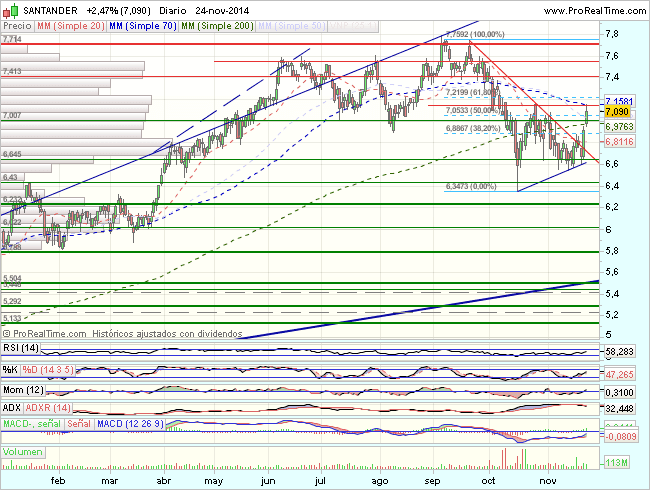This screenshot has width=650, height=490.
Task: Click the 6,8116 red price tag
Action: click(x=619, y=142)
